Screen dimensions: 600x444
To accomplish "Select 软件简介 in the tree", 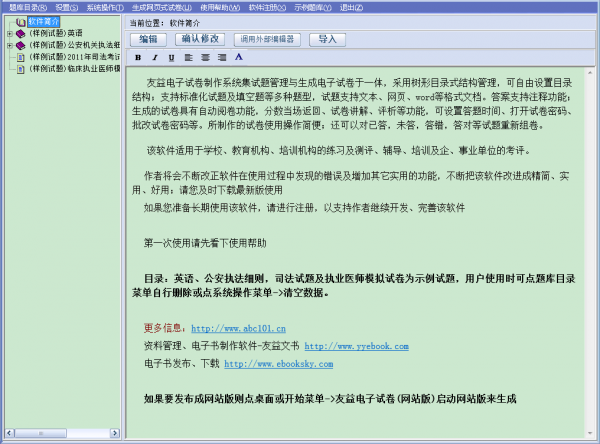I will [x=43, y=22].
